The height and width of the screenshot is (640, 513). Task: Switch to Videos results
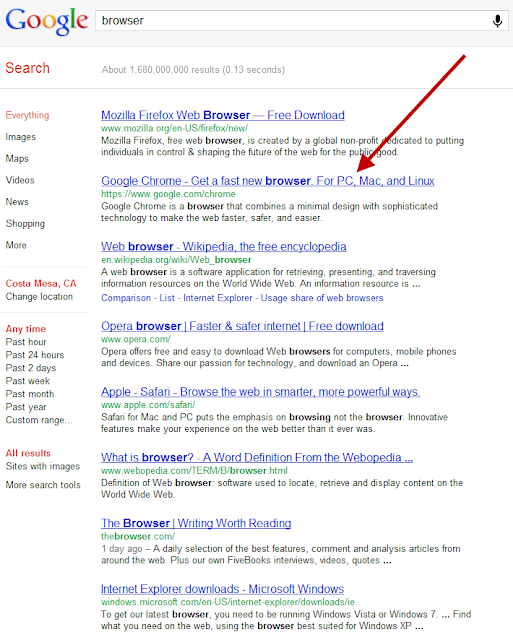20,180
